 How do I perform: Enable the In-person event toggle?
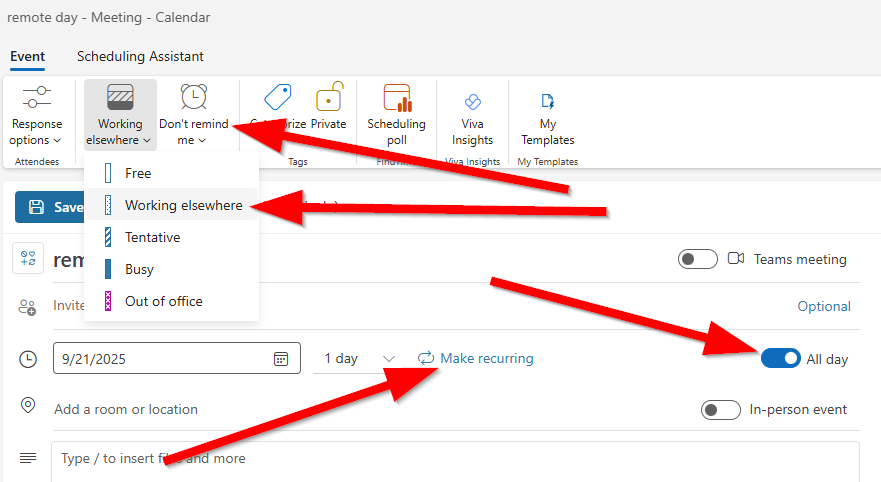coord(721,409)
